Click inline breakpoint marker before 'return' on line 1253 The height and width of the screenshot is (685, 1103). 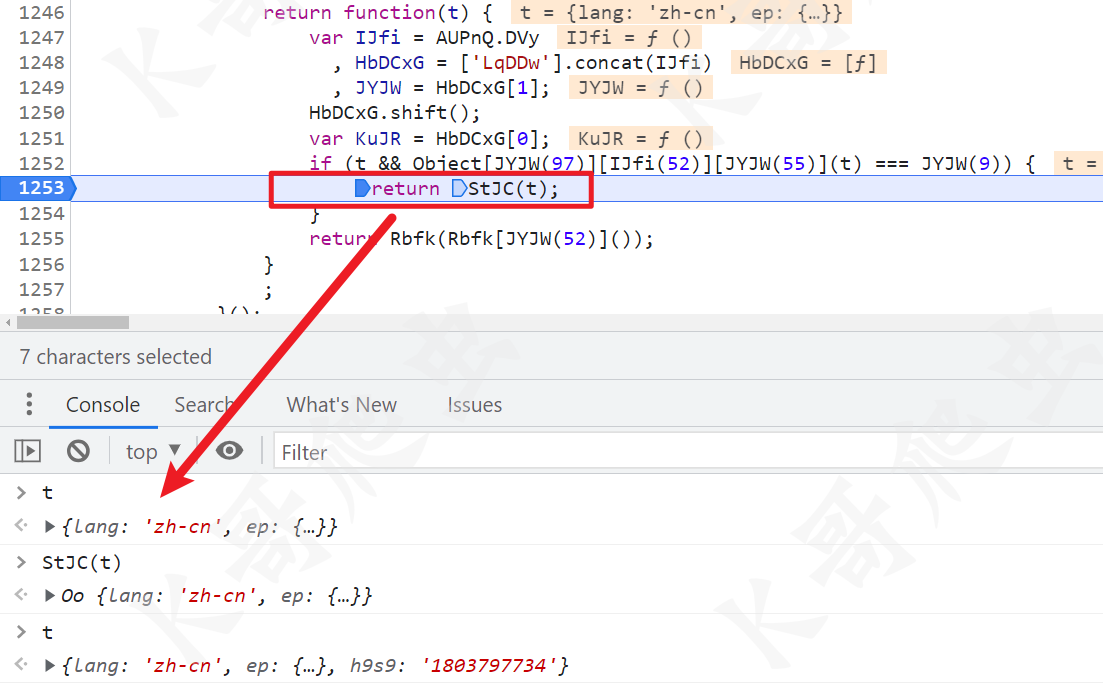tap(362, 189)
